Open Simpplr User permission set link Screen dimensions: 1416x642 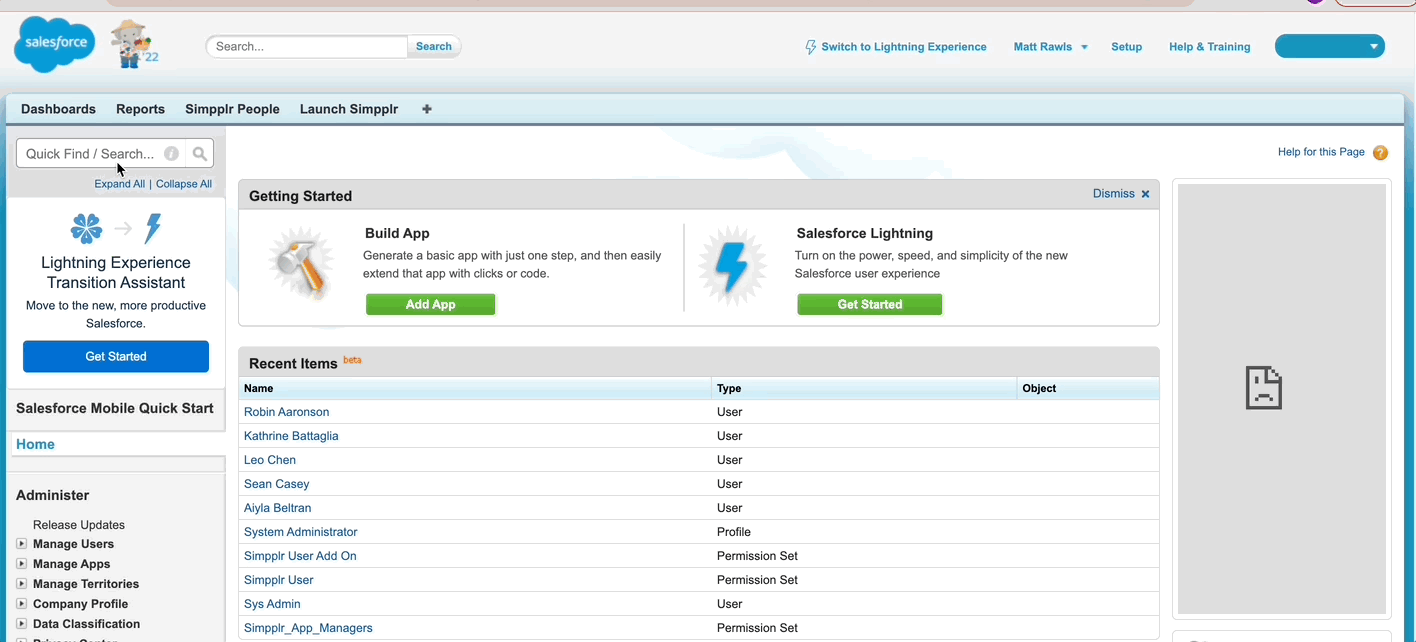(x=279, y=580)
